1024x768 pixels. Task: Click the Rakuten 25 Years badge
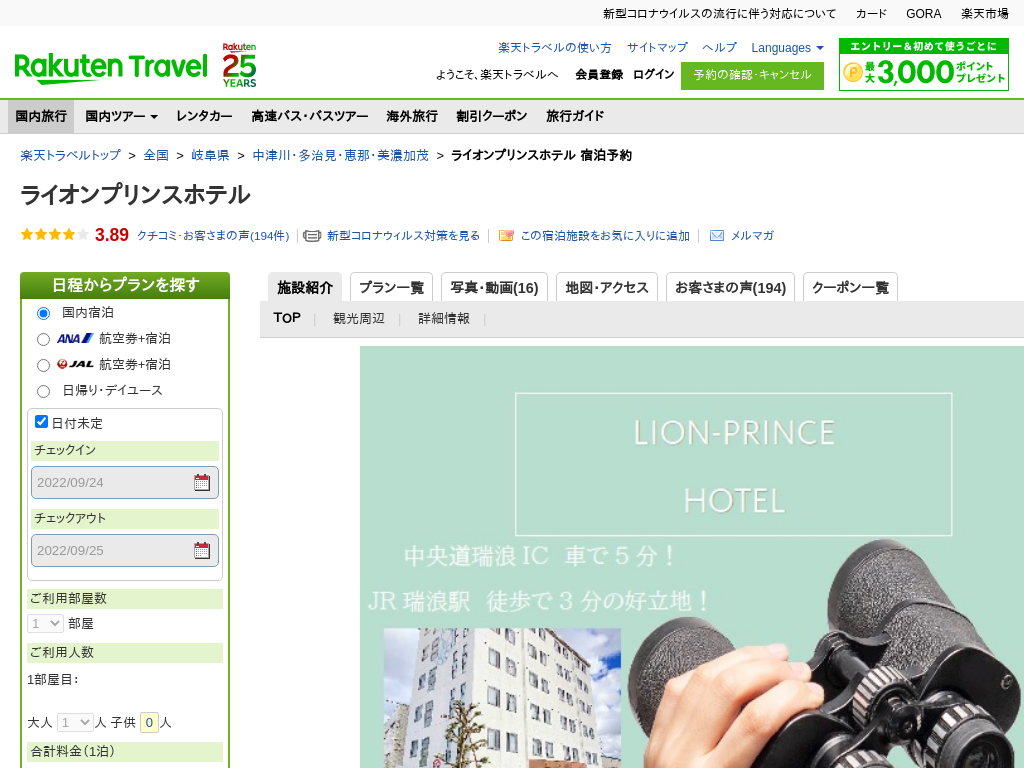click(239, 65)
